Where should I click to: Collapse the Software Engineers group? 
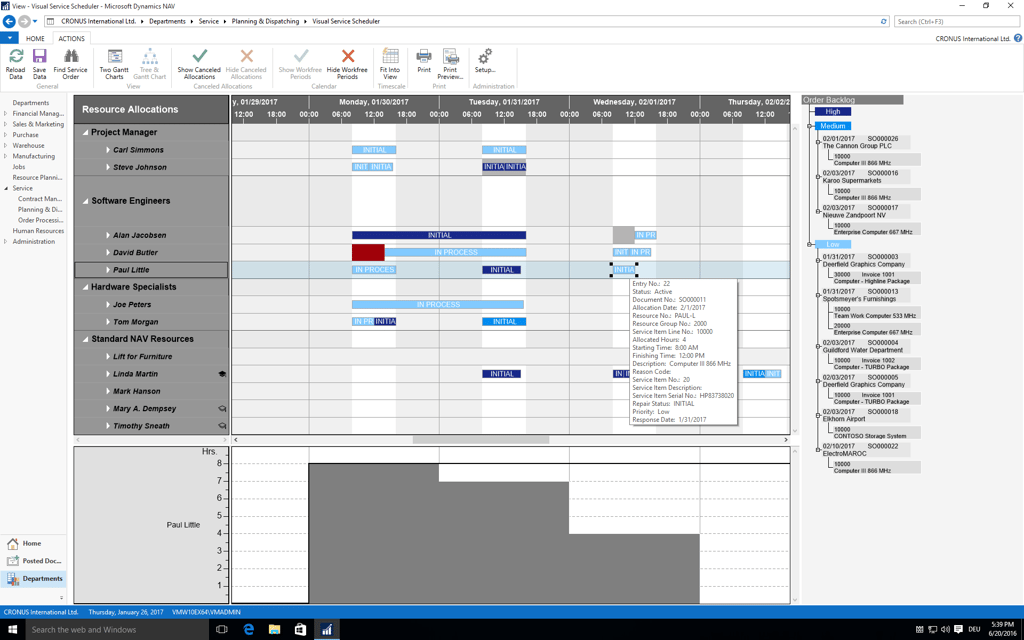pyautogui.click(x=85, y=201)
